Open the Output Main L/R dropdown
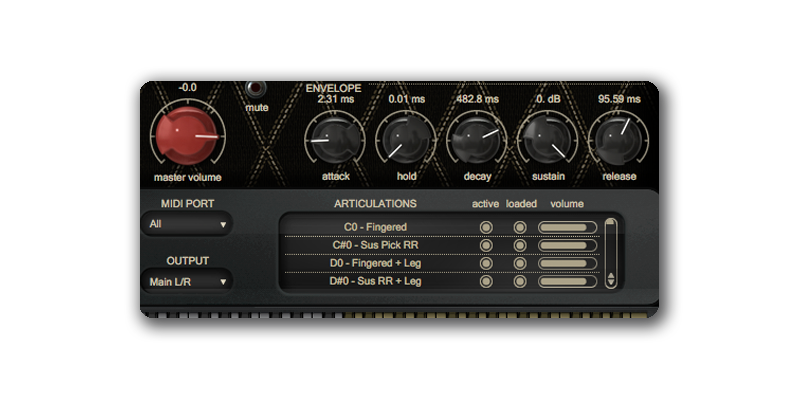 click(187, 282)
